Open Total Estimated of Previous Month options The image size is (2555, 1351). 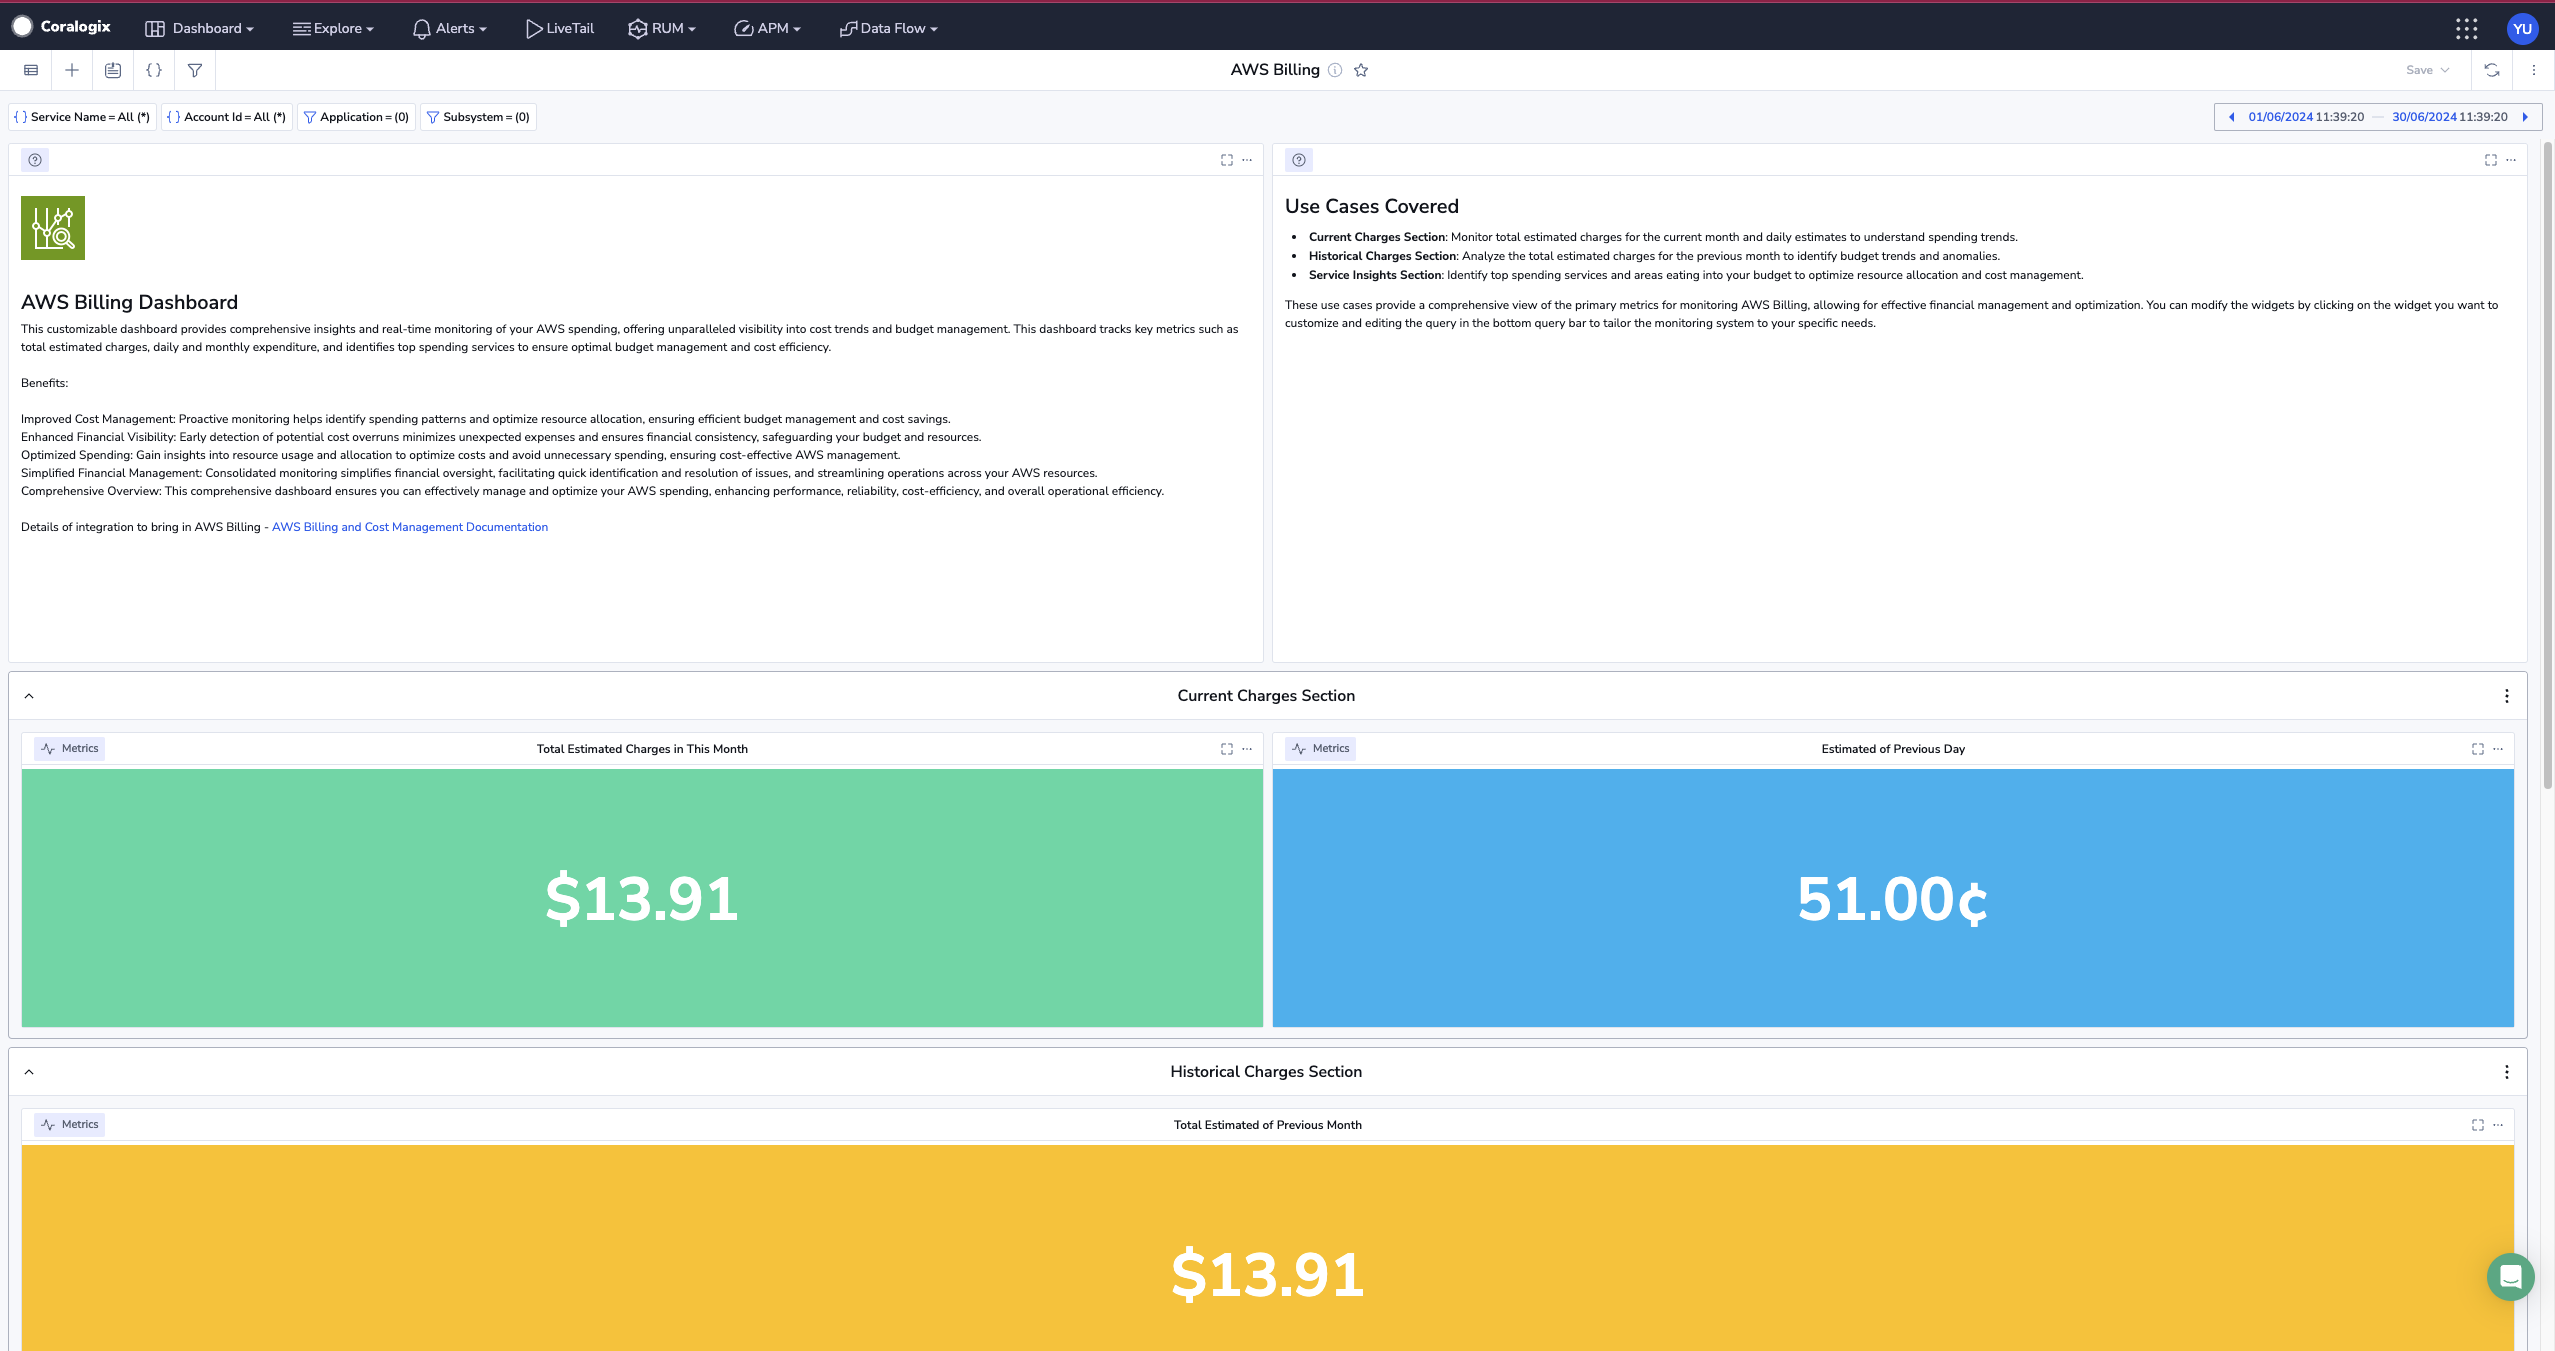coord(2498,1125)
